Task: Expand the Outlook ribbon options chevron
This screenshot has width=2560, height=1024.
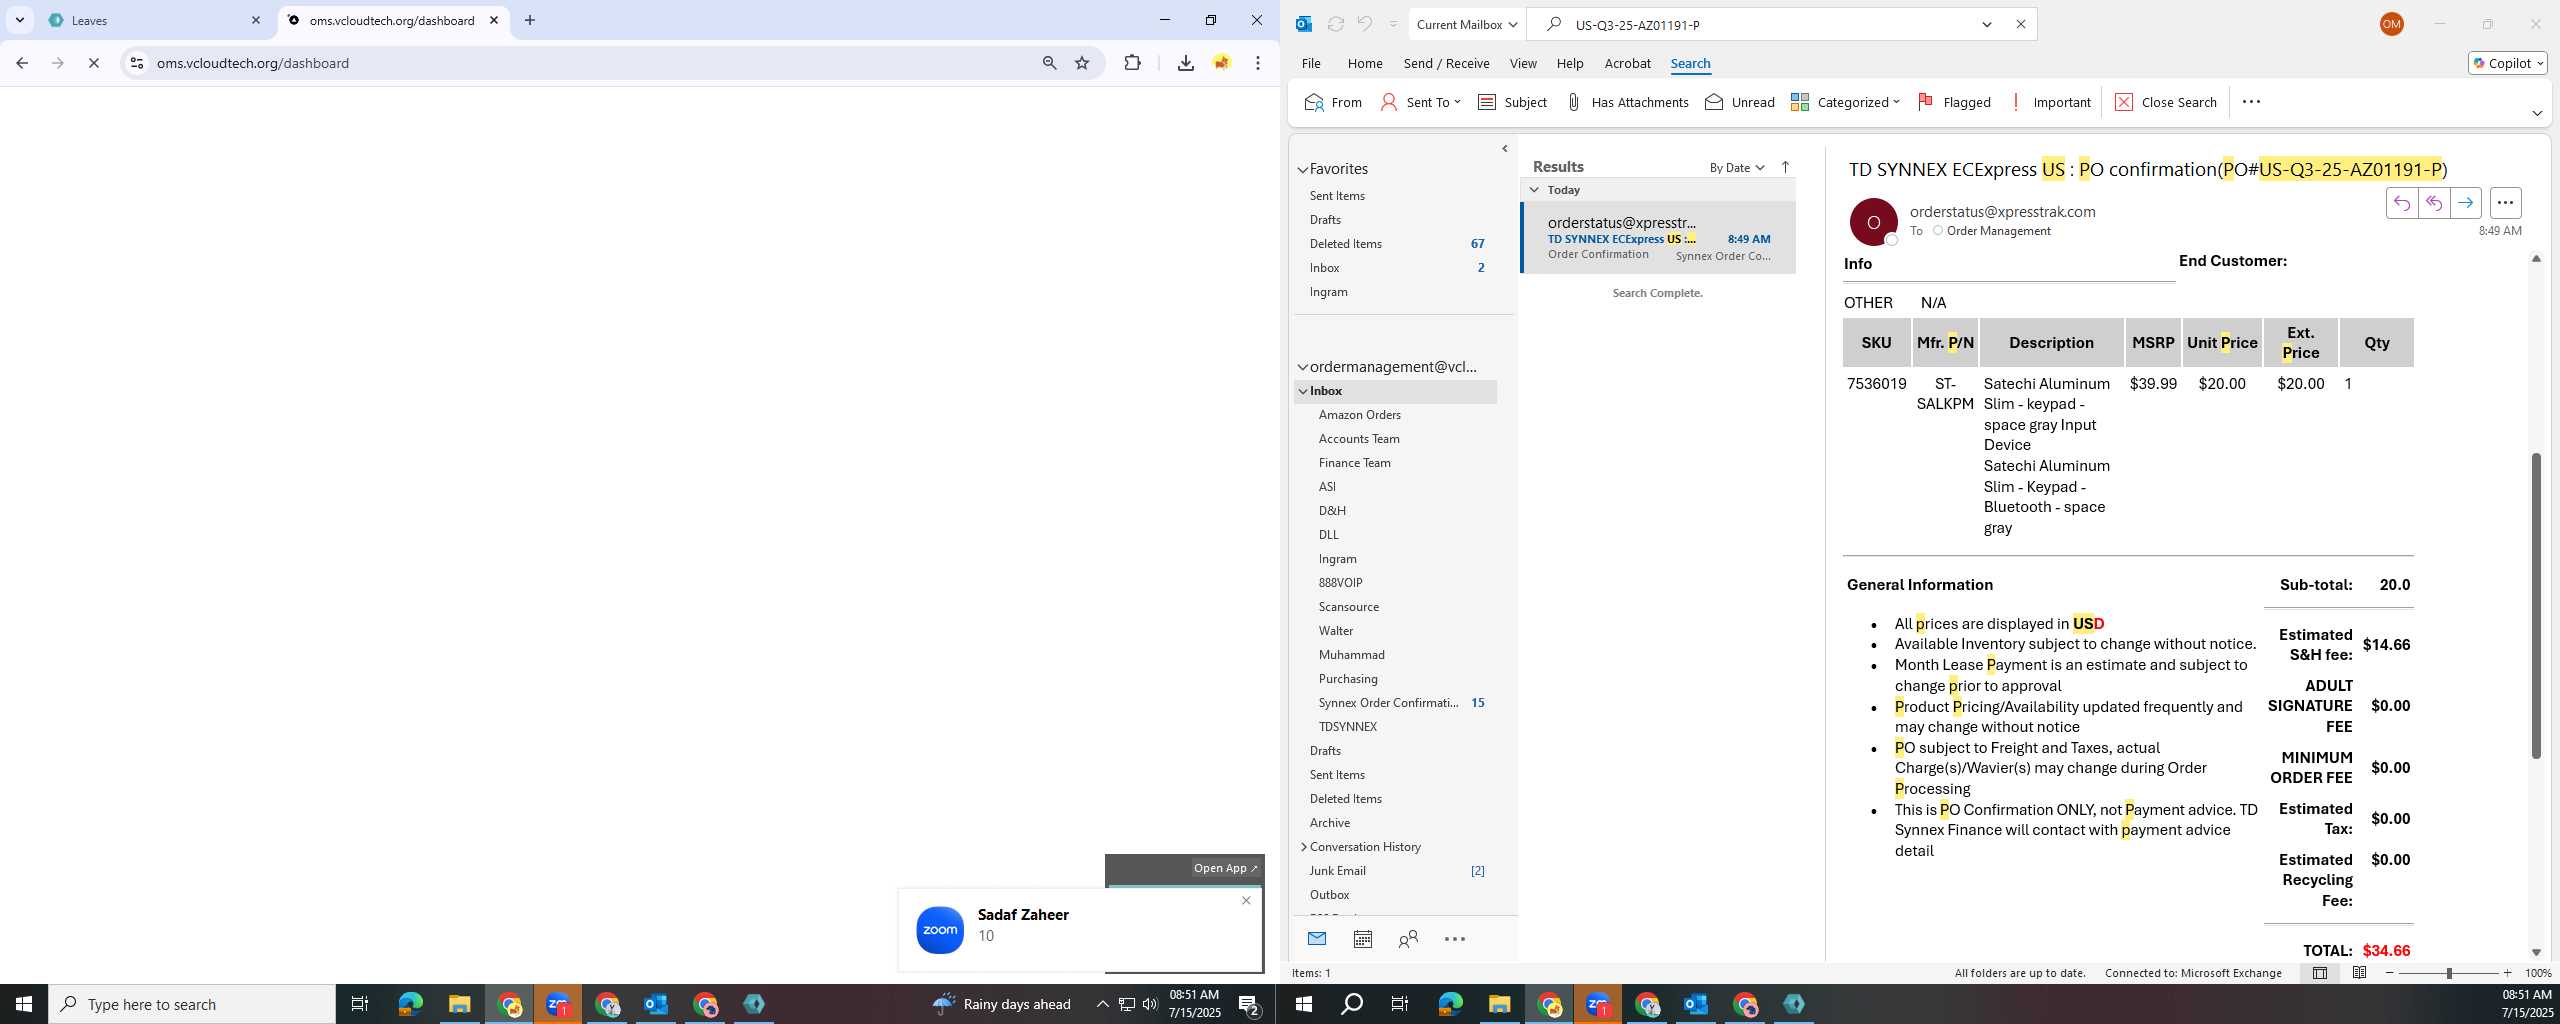Action: pos(2536,113)
